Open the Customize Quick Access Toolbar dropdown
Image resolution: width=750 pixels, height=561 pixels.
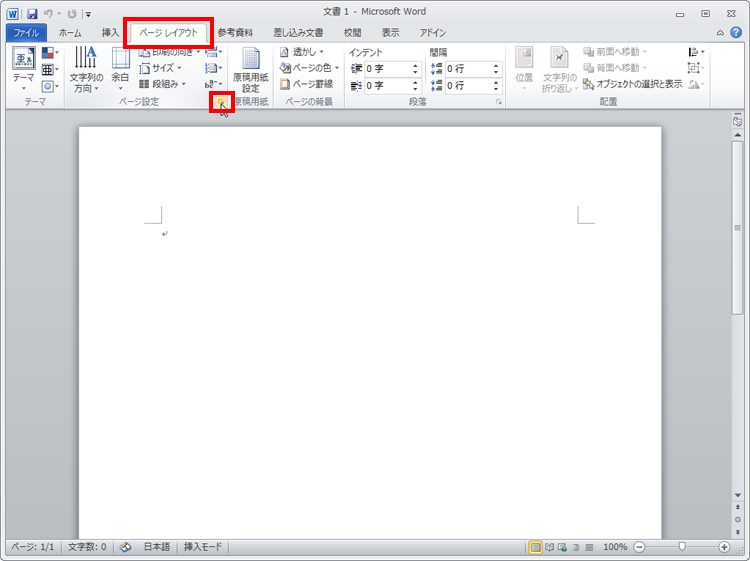pyautogui.click(x=88, y=14)
